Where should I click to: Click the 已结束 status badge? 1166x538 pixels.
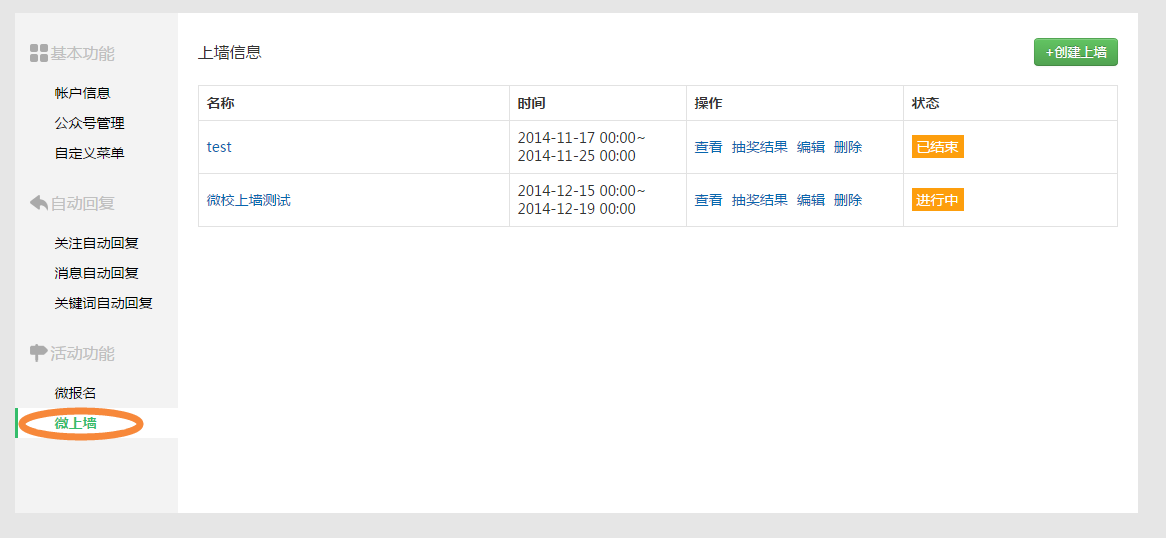pos(938,147)
